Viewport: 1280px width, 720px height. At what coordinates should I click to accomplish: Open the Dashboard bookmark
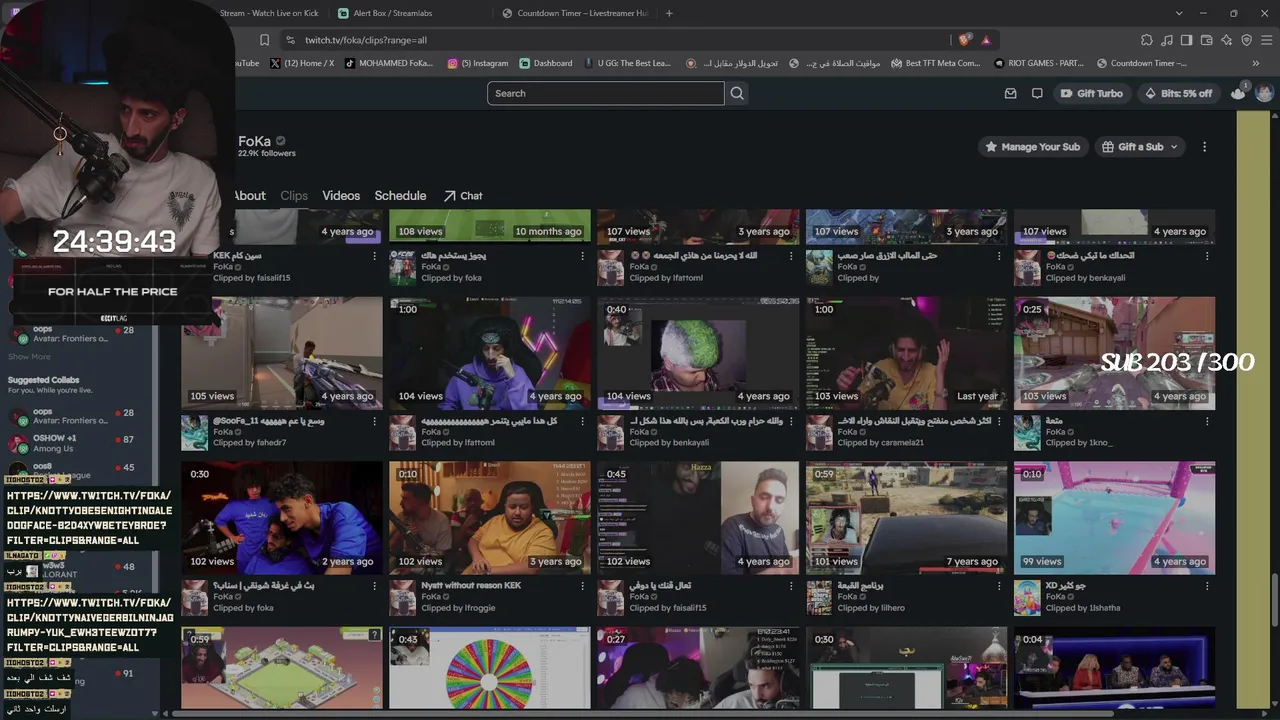click(x=546, y=63)
